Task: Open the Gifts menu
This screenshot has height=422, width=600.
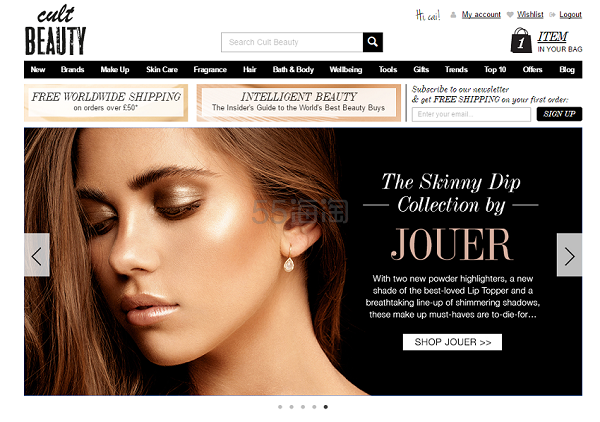Action: click(421, 70)
